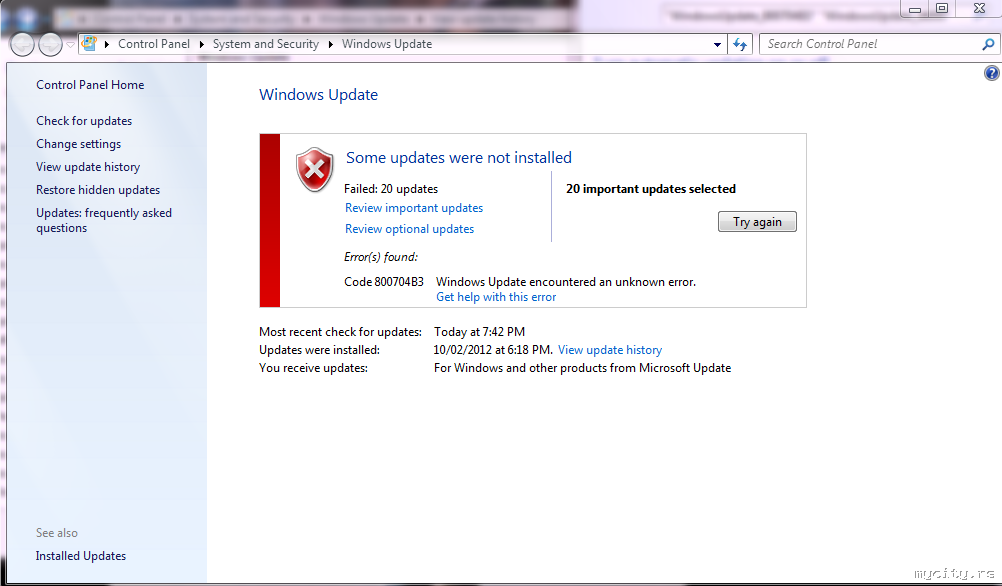Open Change settings in sidebar
This screenshot has height=586, width=1002.
(79, 144)
